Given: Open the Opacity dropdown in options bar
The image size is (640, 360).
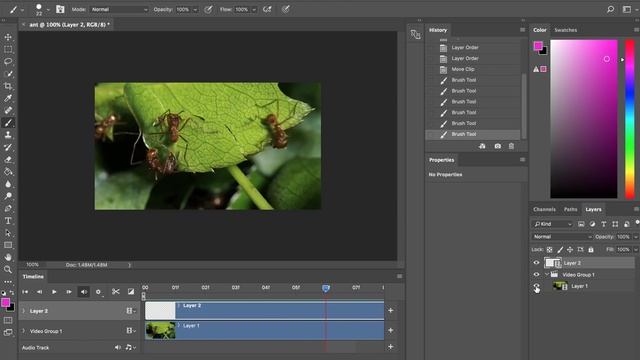Looking at the screenshot, I should click(x=195, y=9).
